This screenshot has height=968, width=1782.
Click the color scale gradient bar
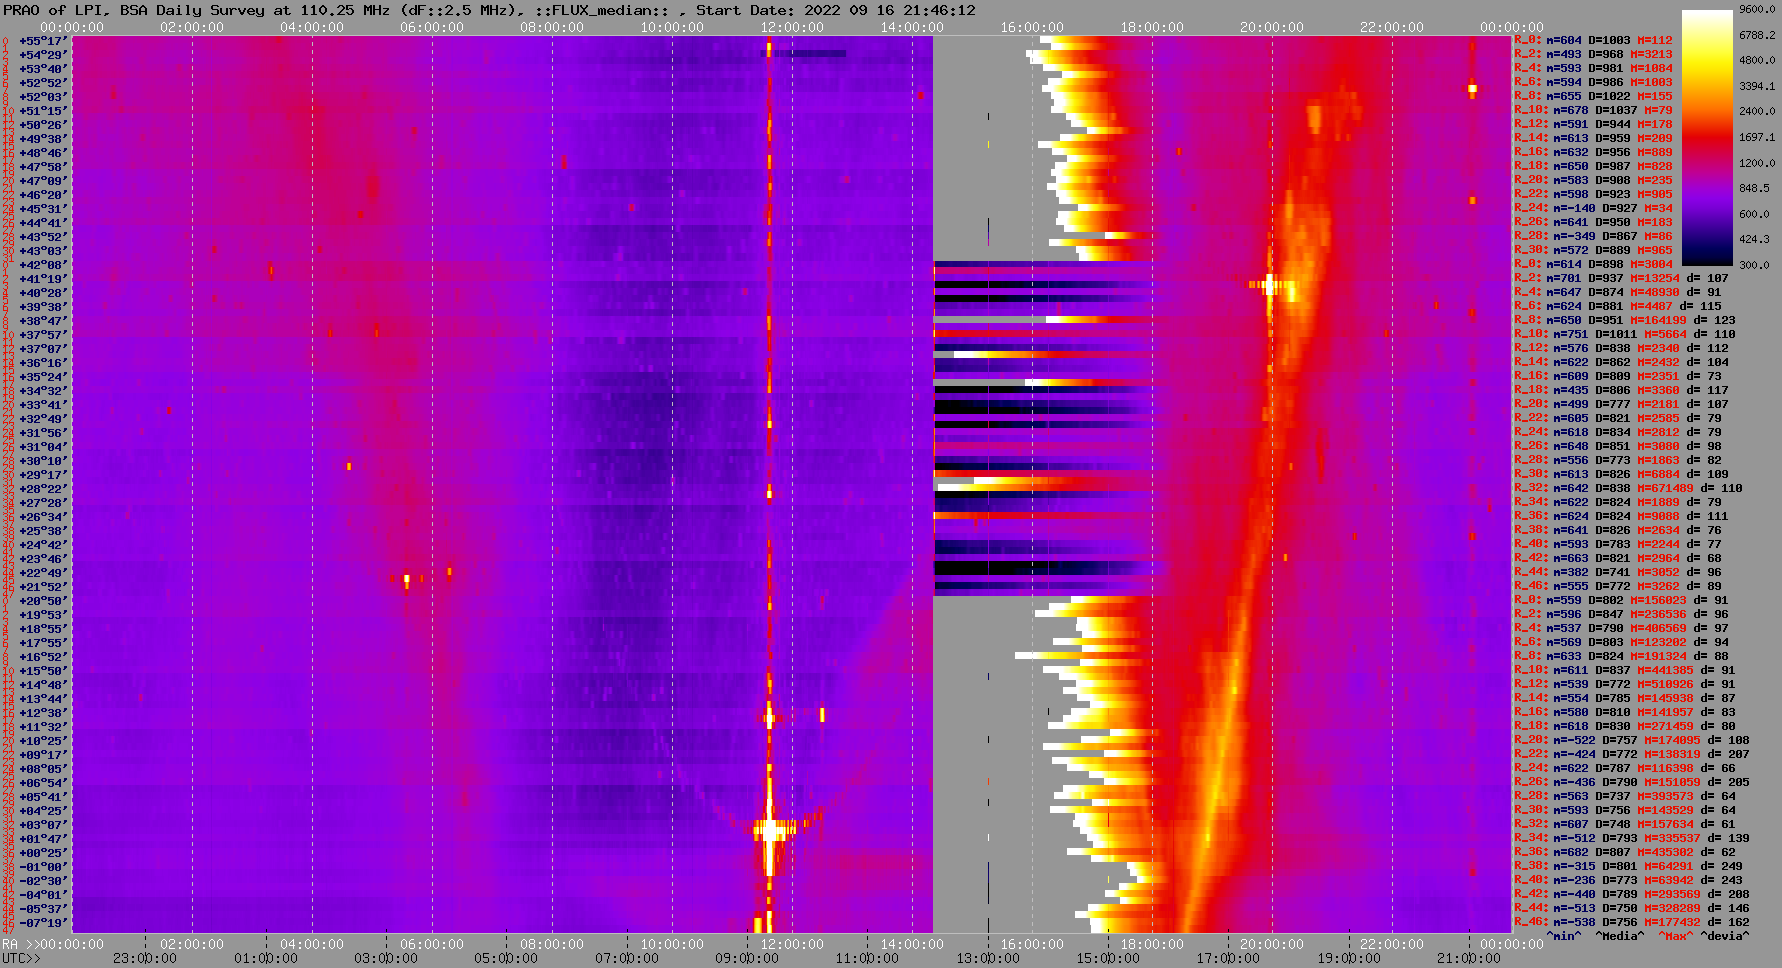[1706, 137]
